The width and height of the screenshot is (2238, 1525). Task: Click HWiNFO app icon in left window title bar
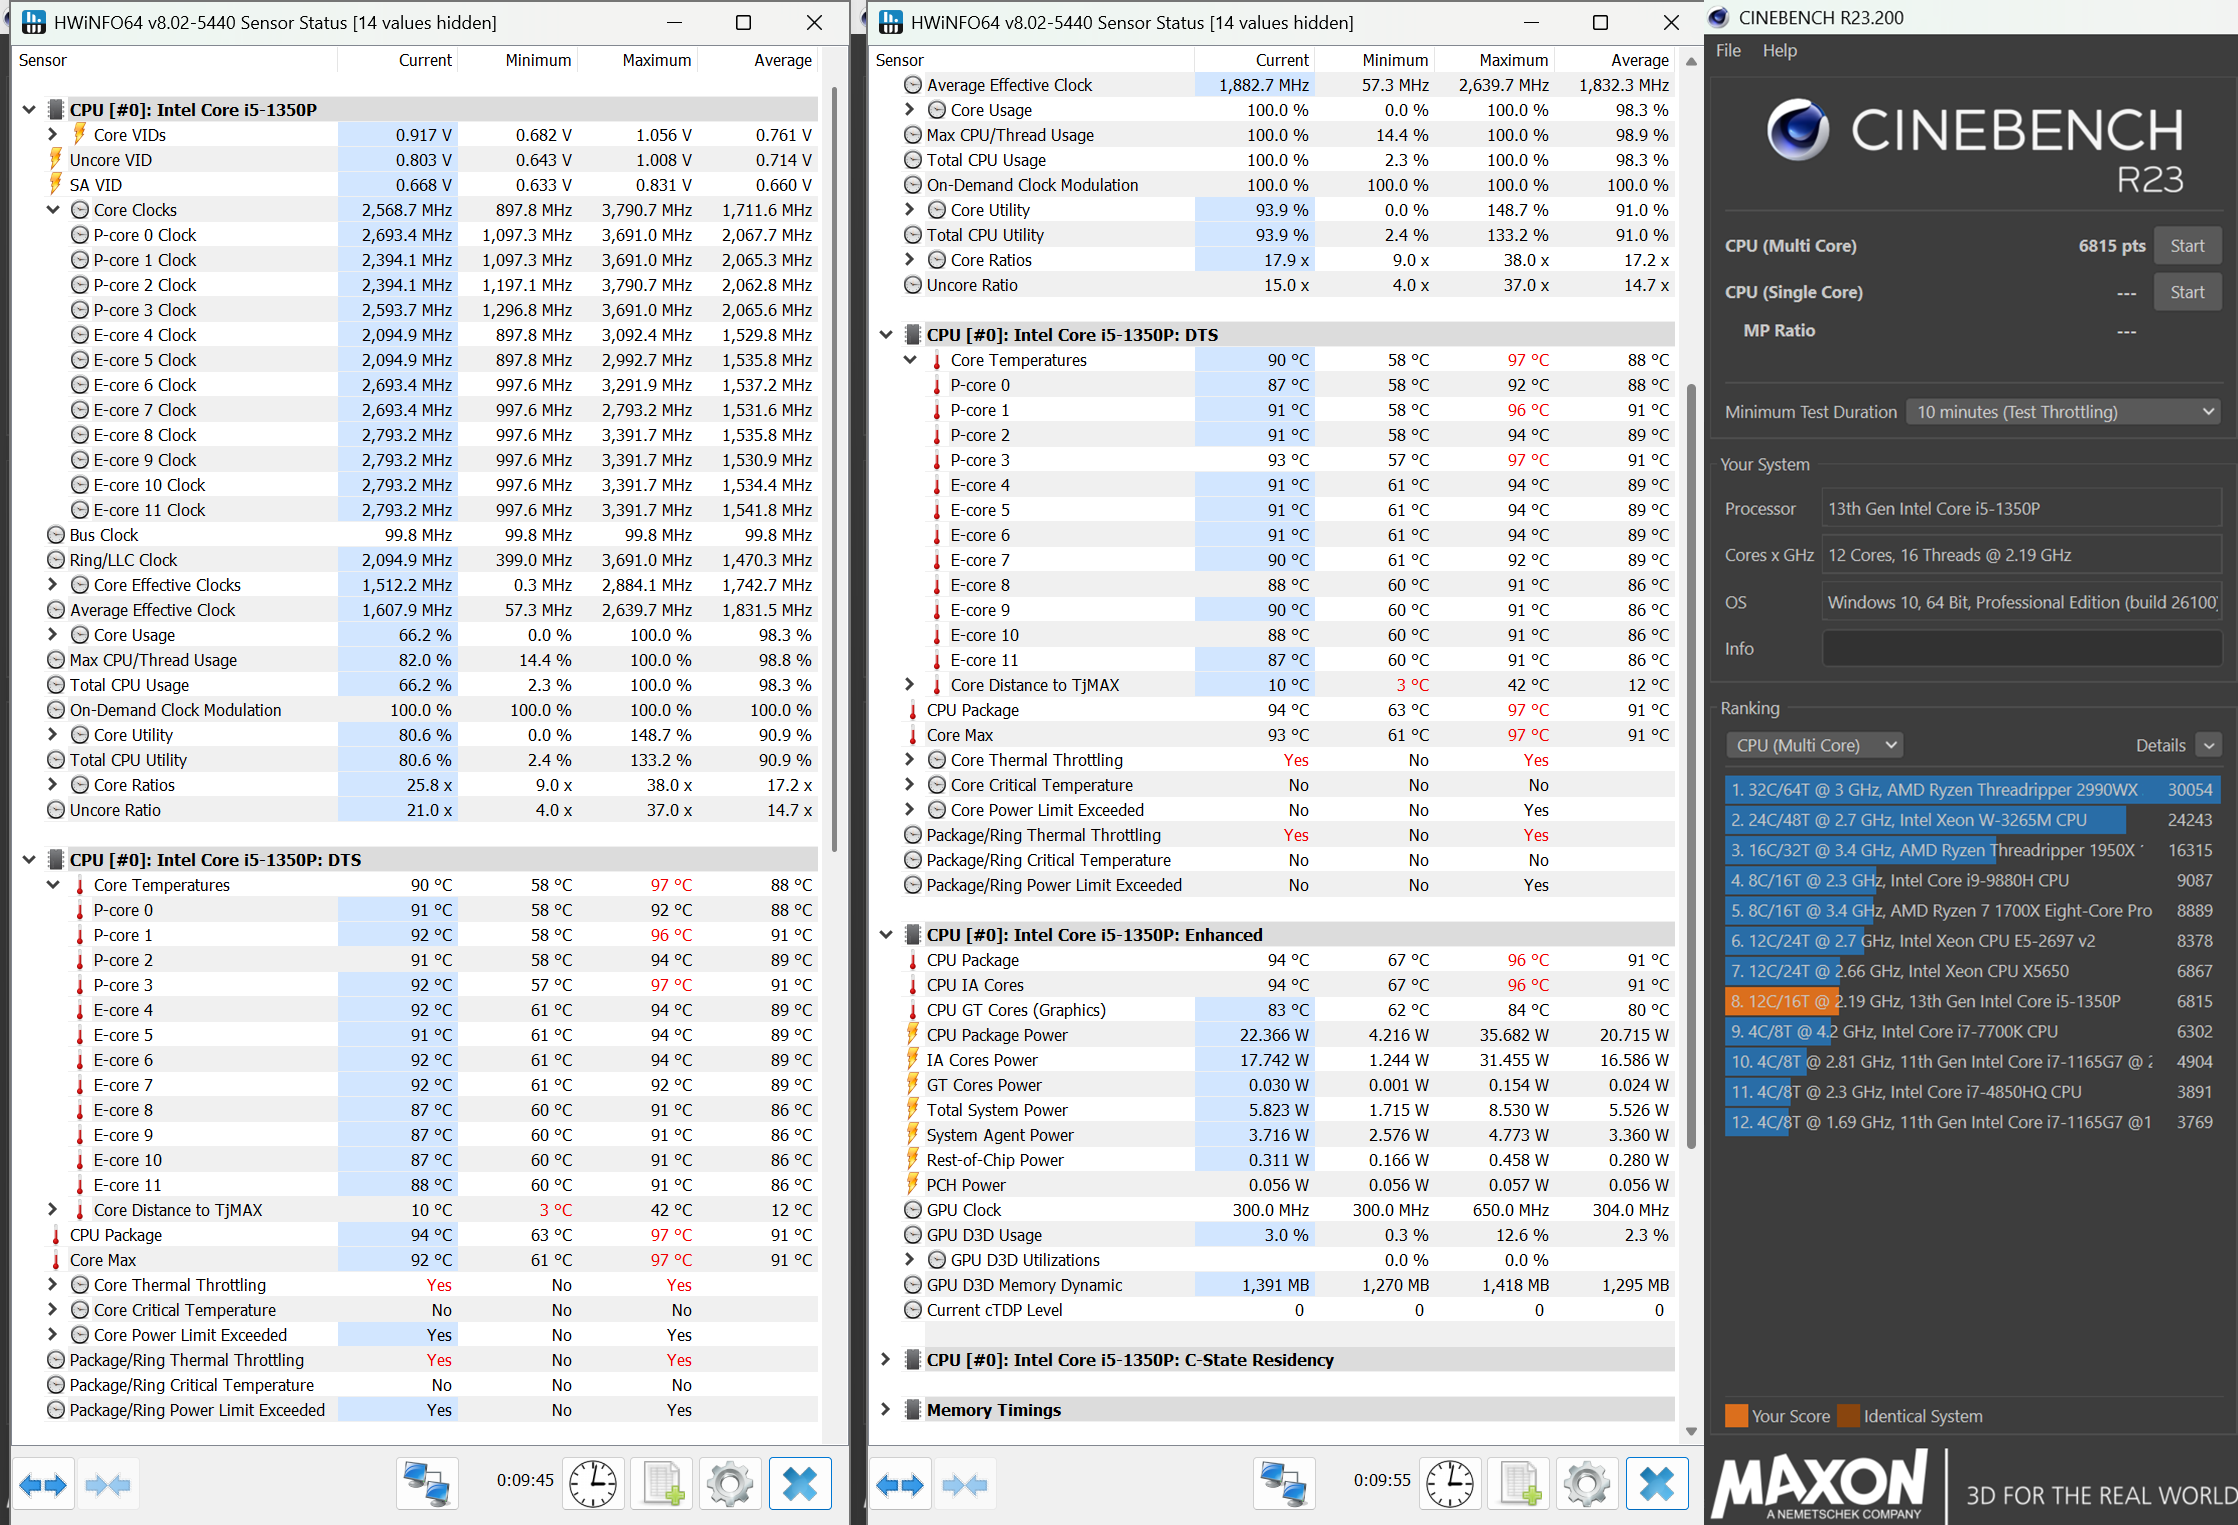click(33, 22)
